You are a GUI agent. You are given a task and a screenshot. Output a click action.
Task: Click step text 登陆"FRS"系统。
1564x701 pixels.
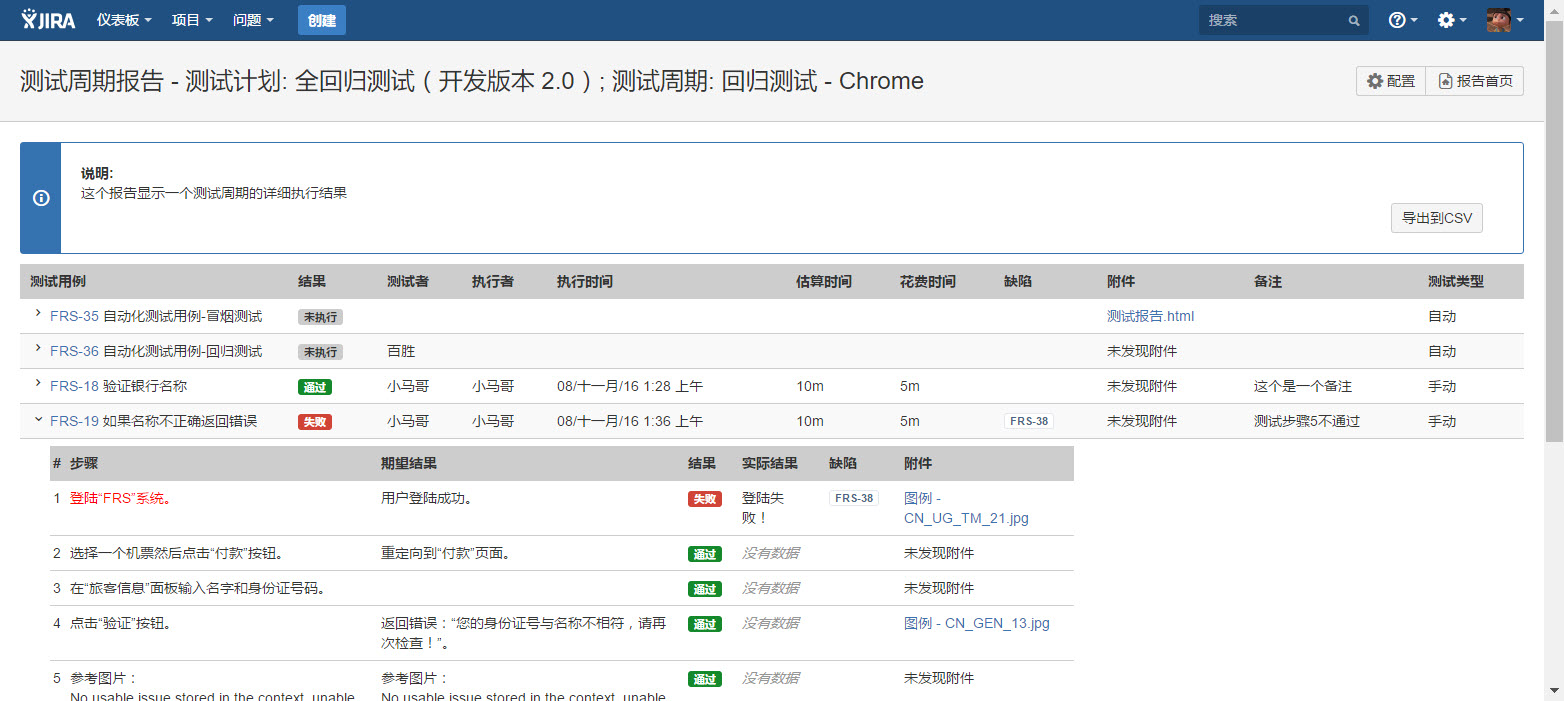120,498
